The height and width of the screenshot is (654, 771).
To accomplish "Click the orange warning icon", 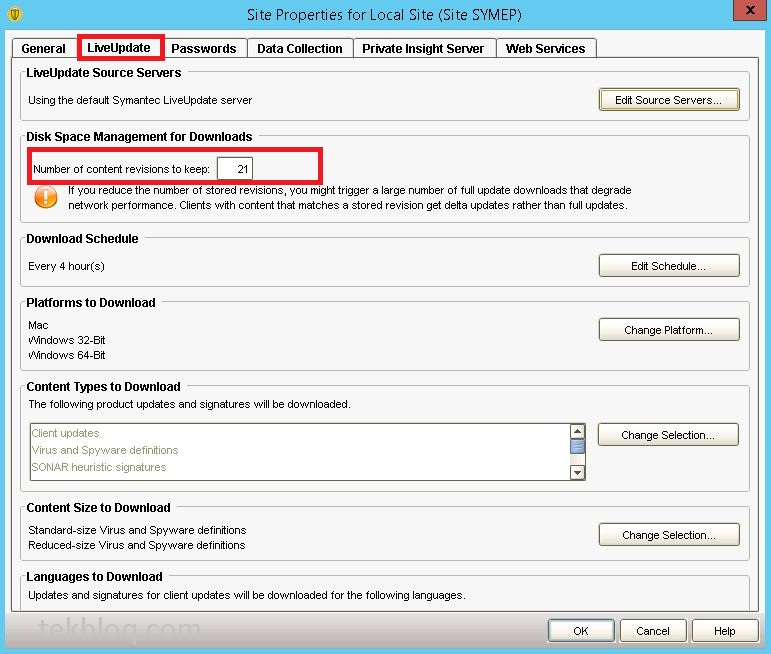I will click(46, 197).
